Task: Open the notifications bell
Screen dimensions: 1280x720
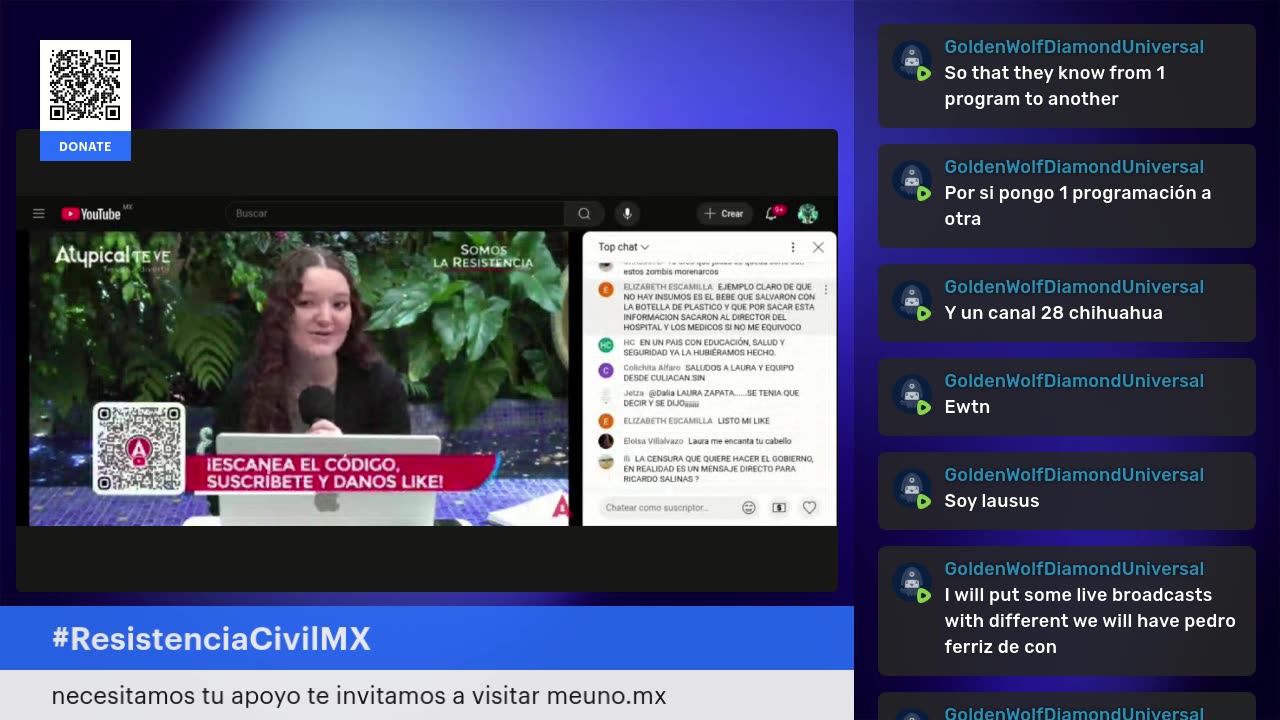Action: point(772,213)
